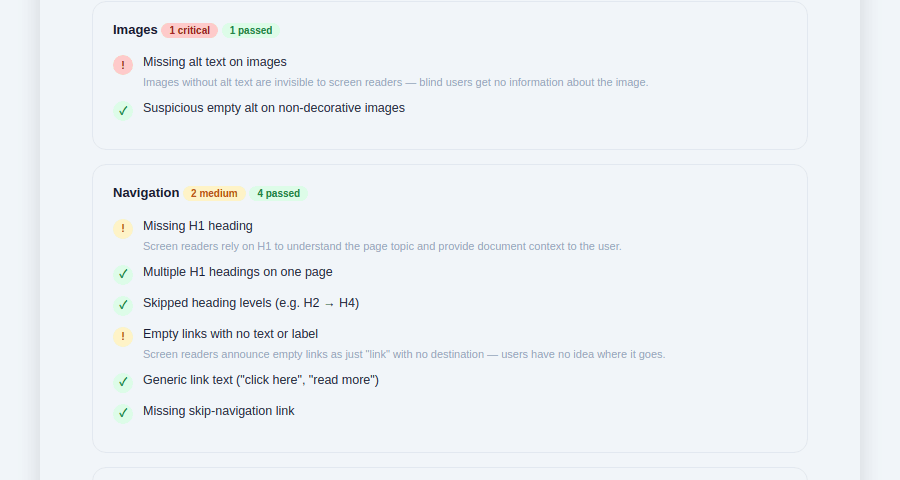Click the green check beside Missing skip-navigation link
The image size is (900, 480).
(x=123, y=413)
